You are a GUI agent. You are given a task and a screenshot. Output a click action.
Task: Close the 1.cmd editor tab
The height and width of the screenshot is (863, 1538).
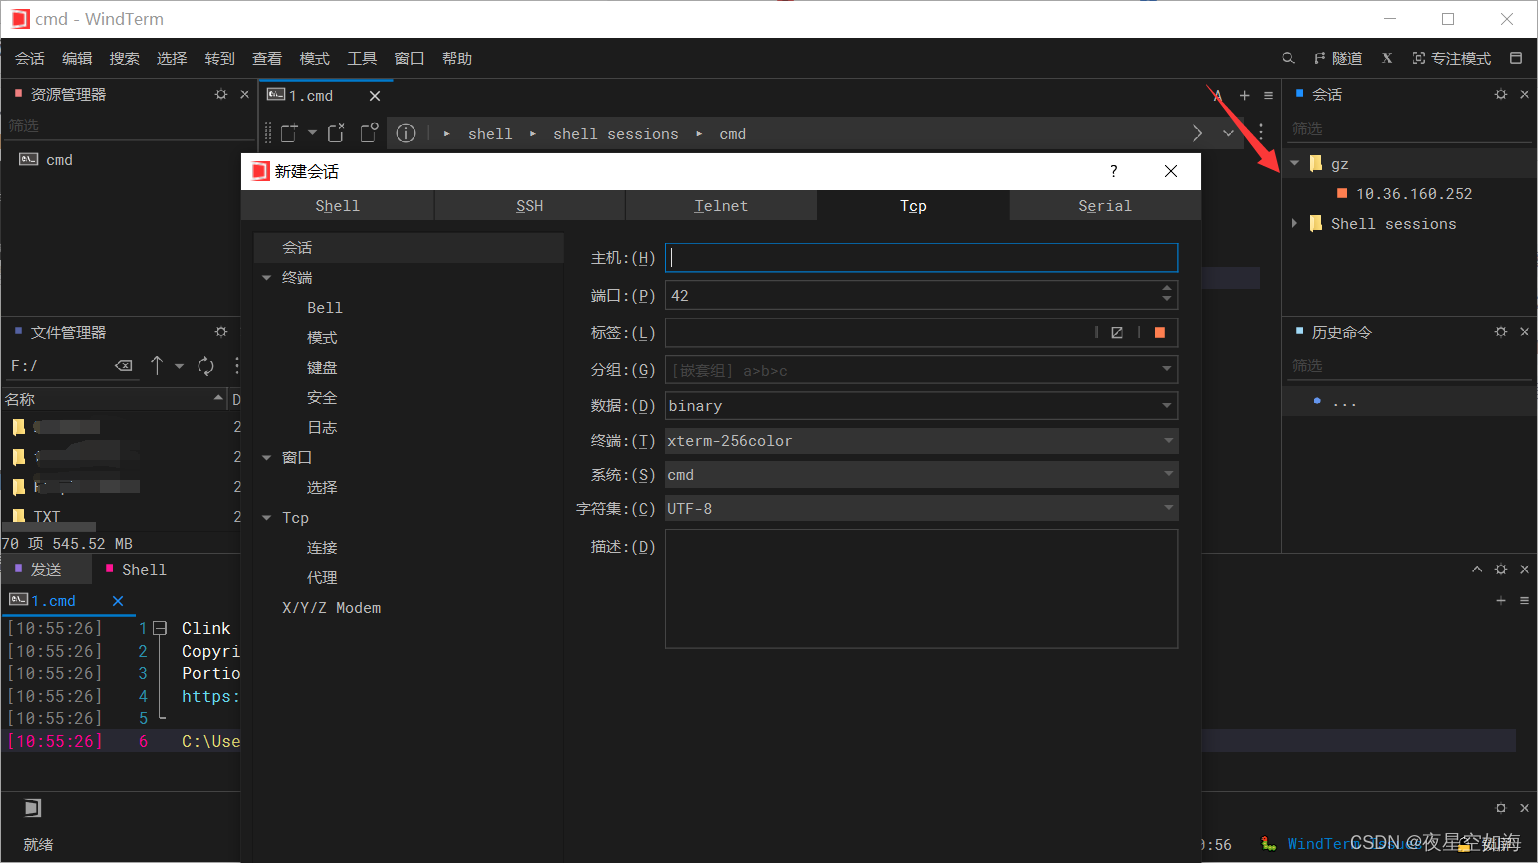375,96
